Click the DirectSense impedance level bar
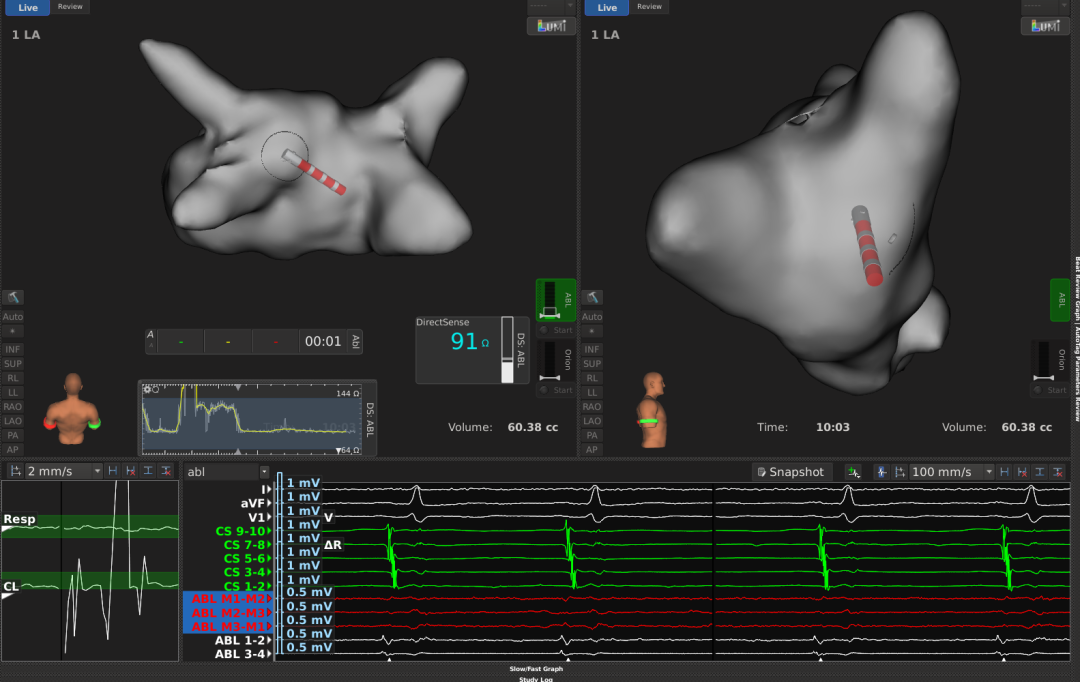This screenshot has height=682, width=1080. pyautogui.click(x=507, y=350)
